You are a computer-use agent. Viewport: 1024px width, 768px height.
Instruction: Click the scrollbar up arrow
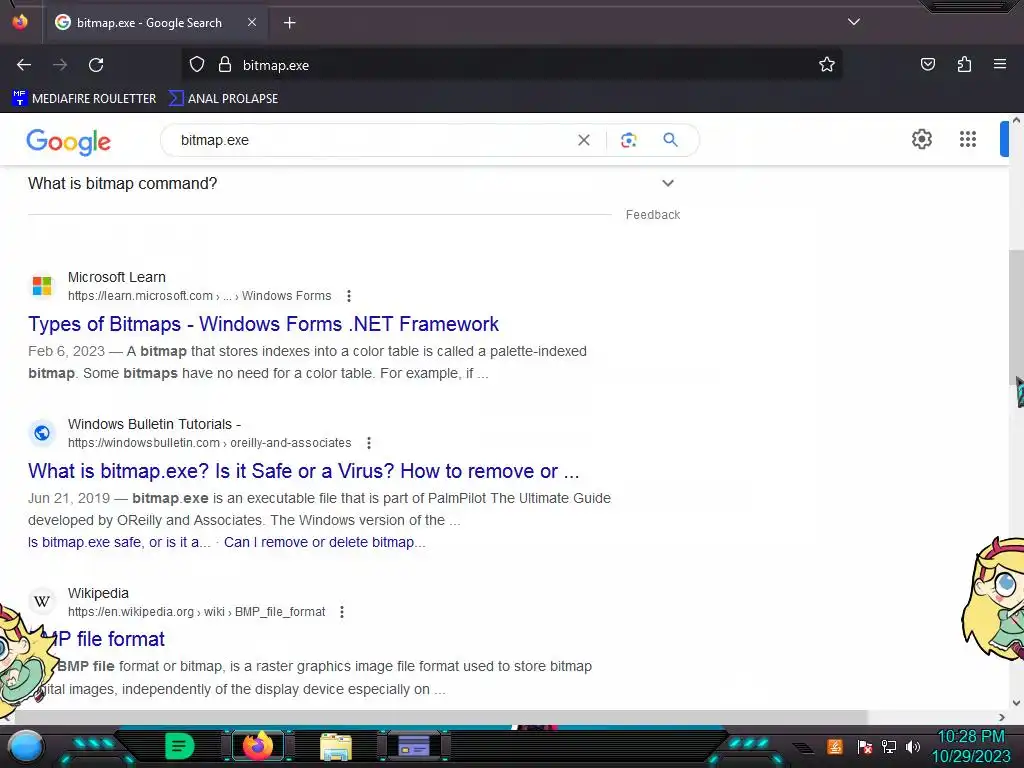click(x=1016, y=120)
